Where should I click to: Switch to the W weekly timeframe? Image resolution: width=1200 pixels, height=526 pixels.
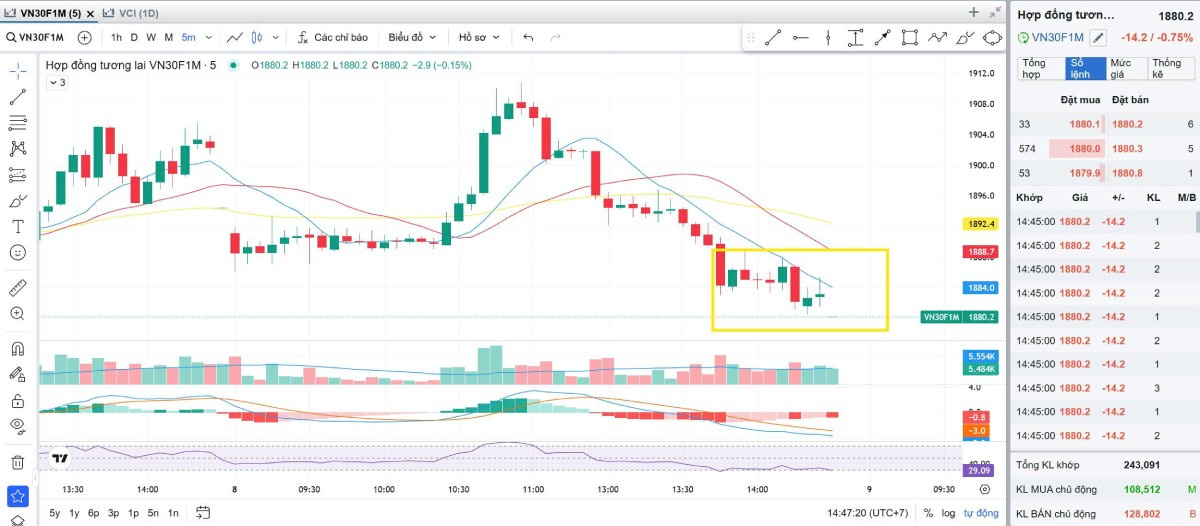click(151, 37)
